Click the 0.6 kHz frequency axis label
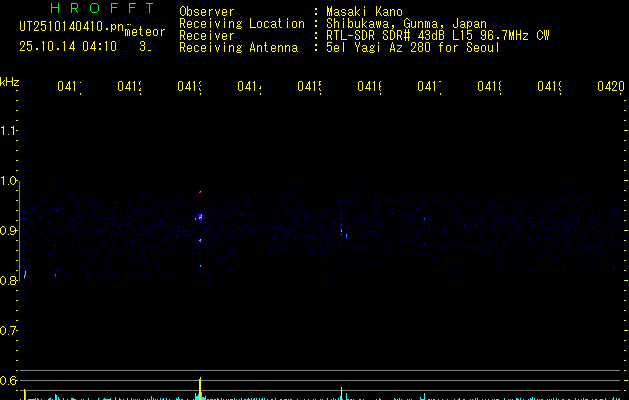Image resolution: width=629 pixels, height=400 pixels. [8, 380]
